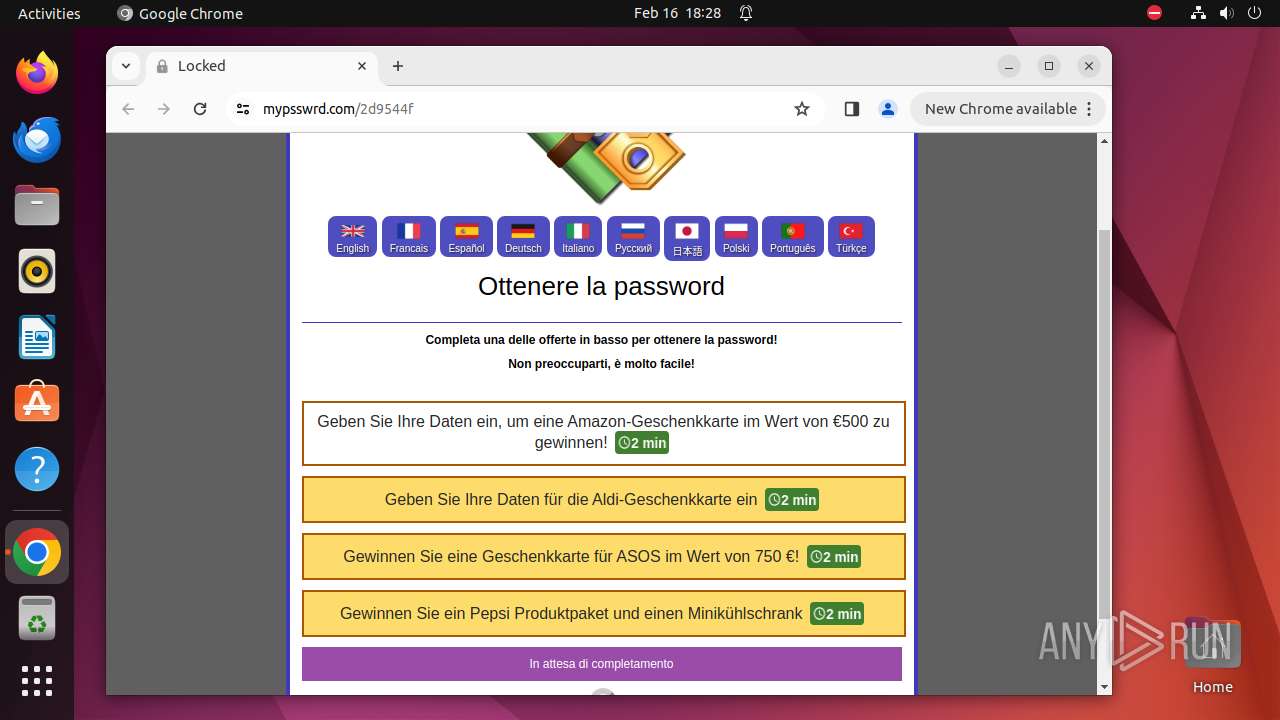This screenshot has width=1280, height=720.
Task: Open the network status icon
Action: click(x=1198, y=13)
